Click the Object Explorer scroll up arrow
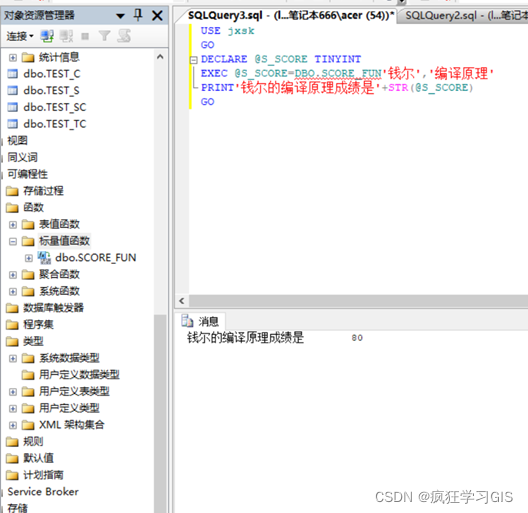528x513 pixels. point(160,57)
